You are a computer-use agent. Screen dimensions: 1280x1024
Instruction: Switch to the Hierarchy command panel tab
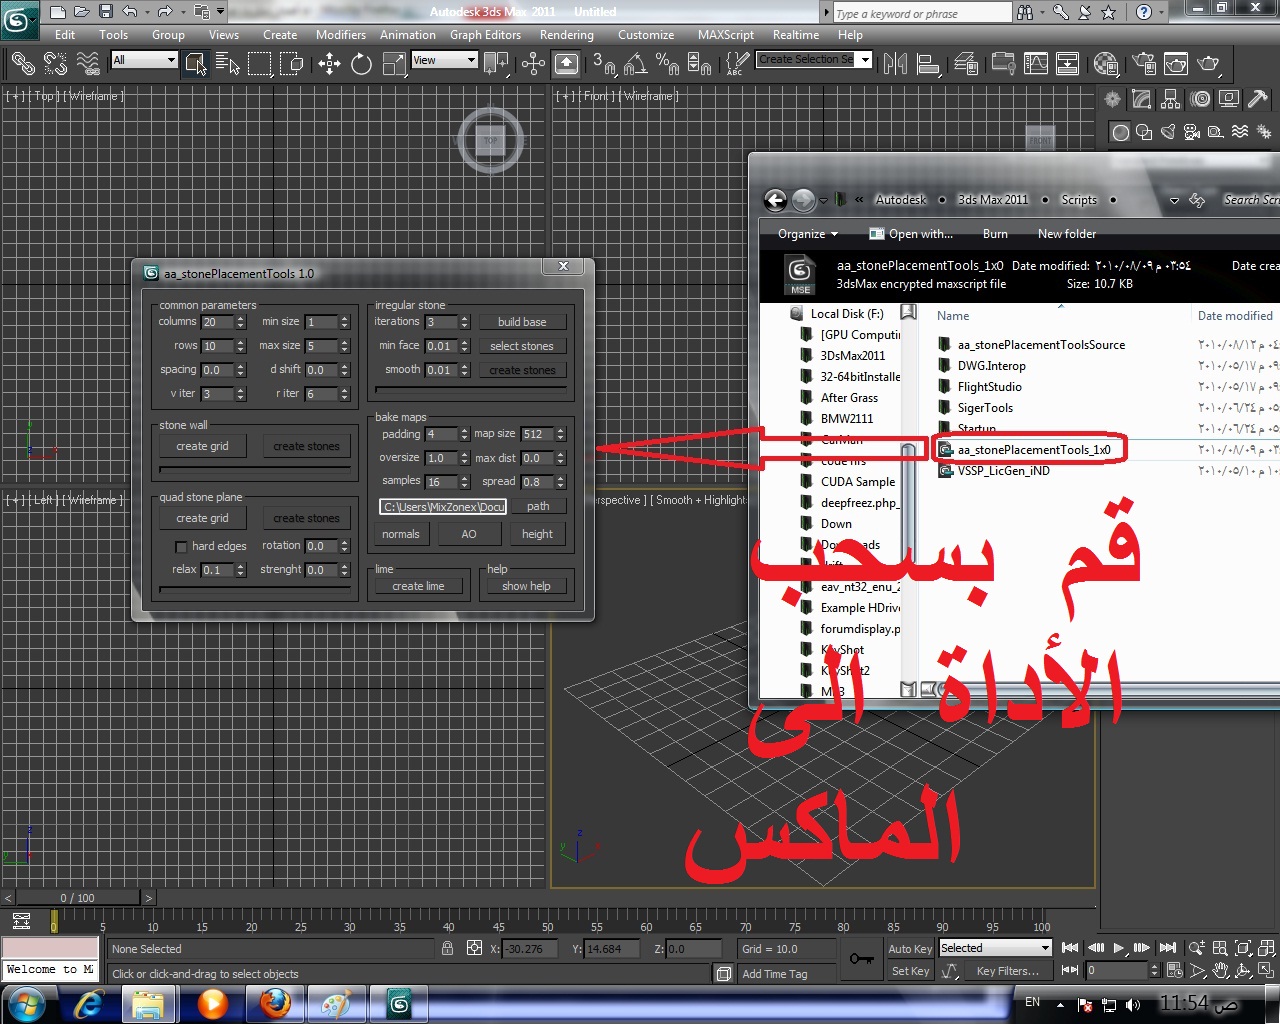1171,99
